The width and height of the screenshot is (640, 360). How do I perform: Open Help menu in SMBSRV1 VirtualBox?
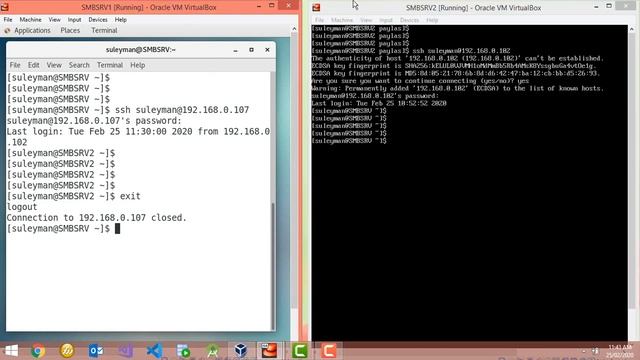click(x=120, y=20)
